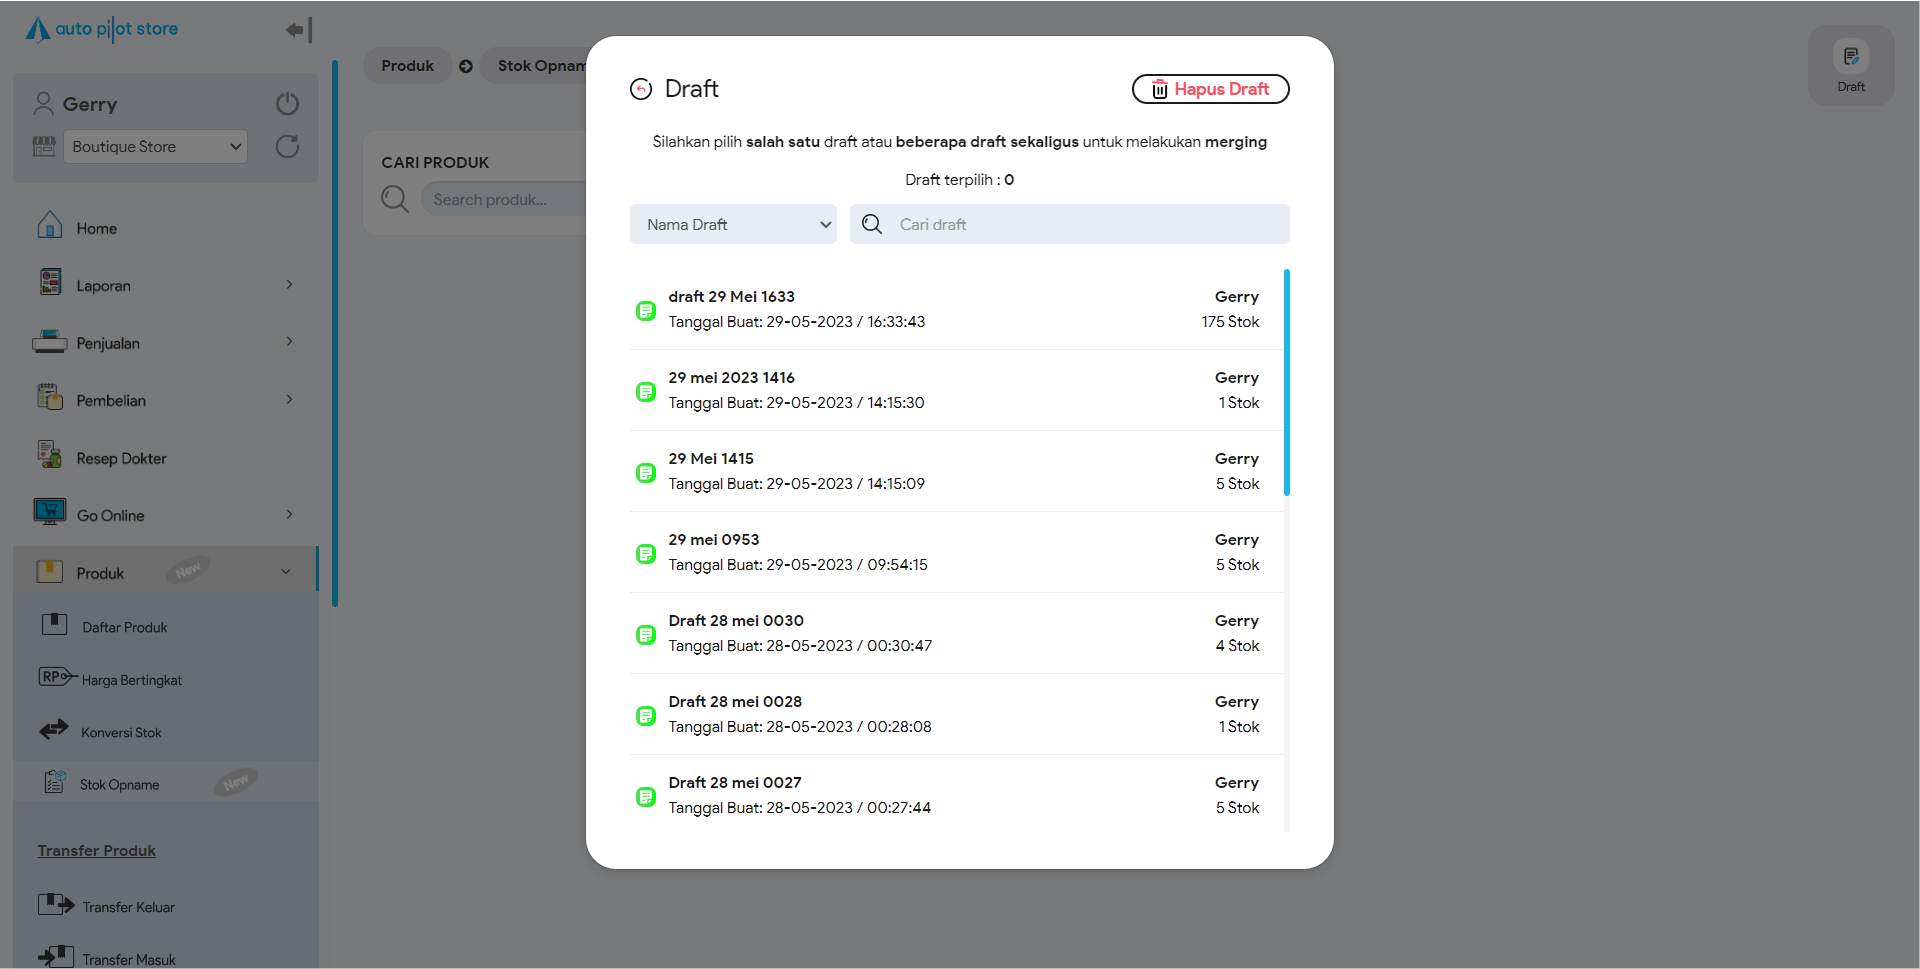Screen dimensions: 1920x969
Task: Select the 29 mei 2023 1416 draft marker
Action: coord(646,392)
